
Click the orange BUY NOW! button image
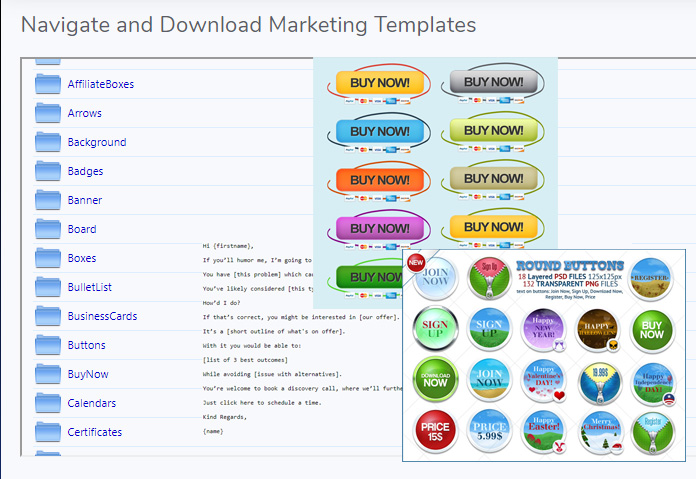pyautogui.click(x=379, y=180)
